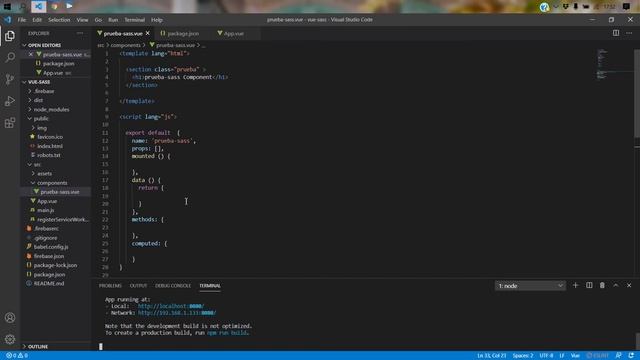
Task: Open the Accounts menu icon
Action: tap(10, 318)
